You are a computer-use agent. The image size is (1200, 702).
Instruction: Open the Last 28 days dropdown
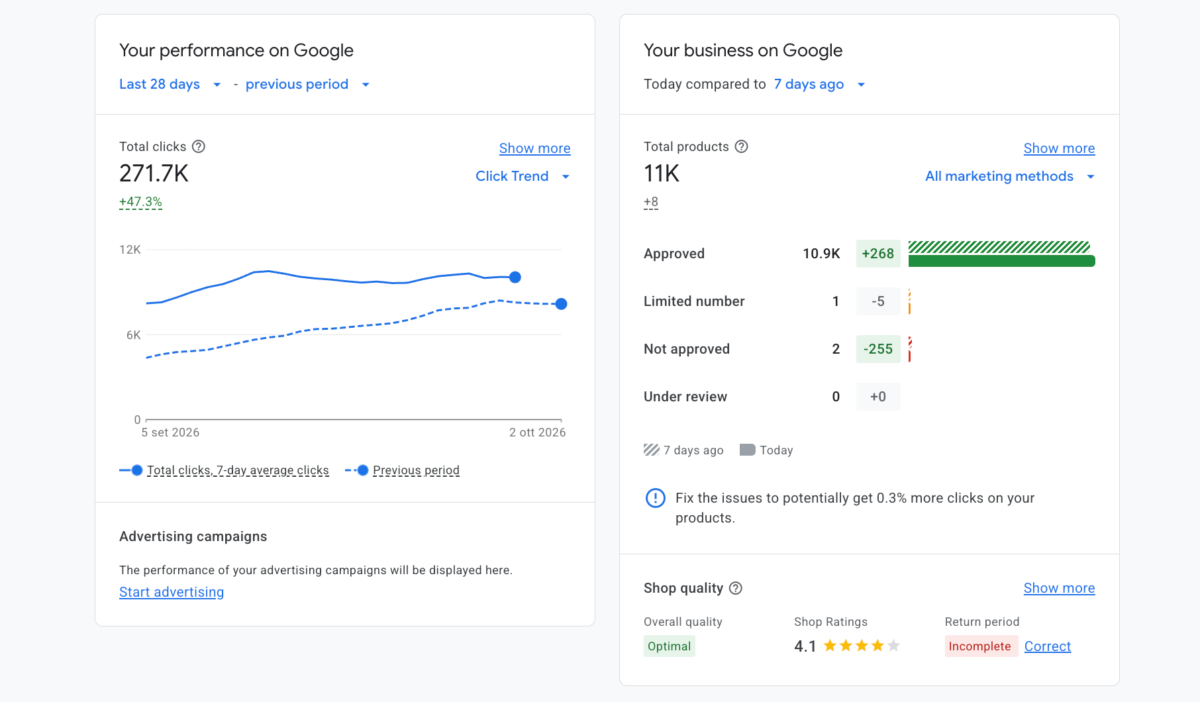[170, 84]
